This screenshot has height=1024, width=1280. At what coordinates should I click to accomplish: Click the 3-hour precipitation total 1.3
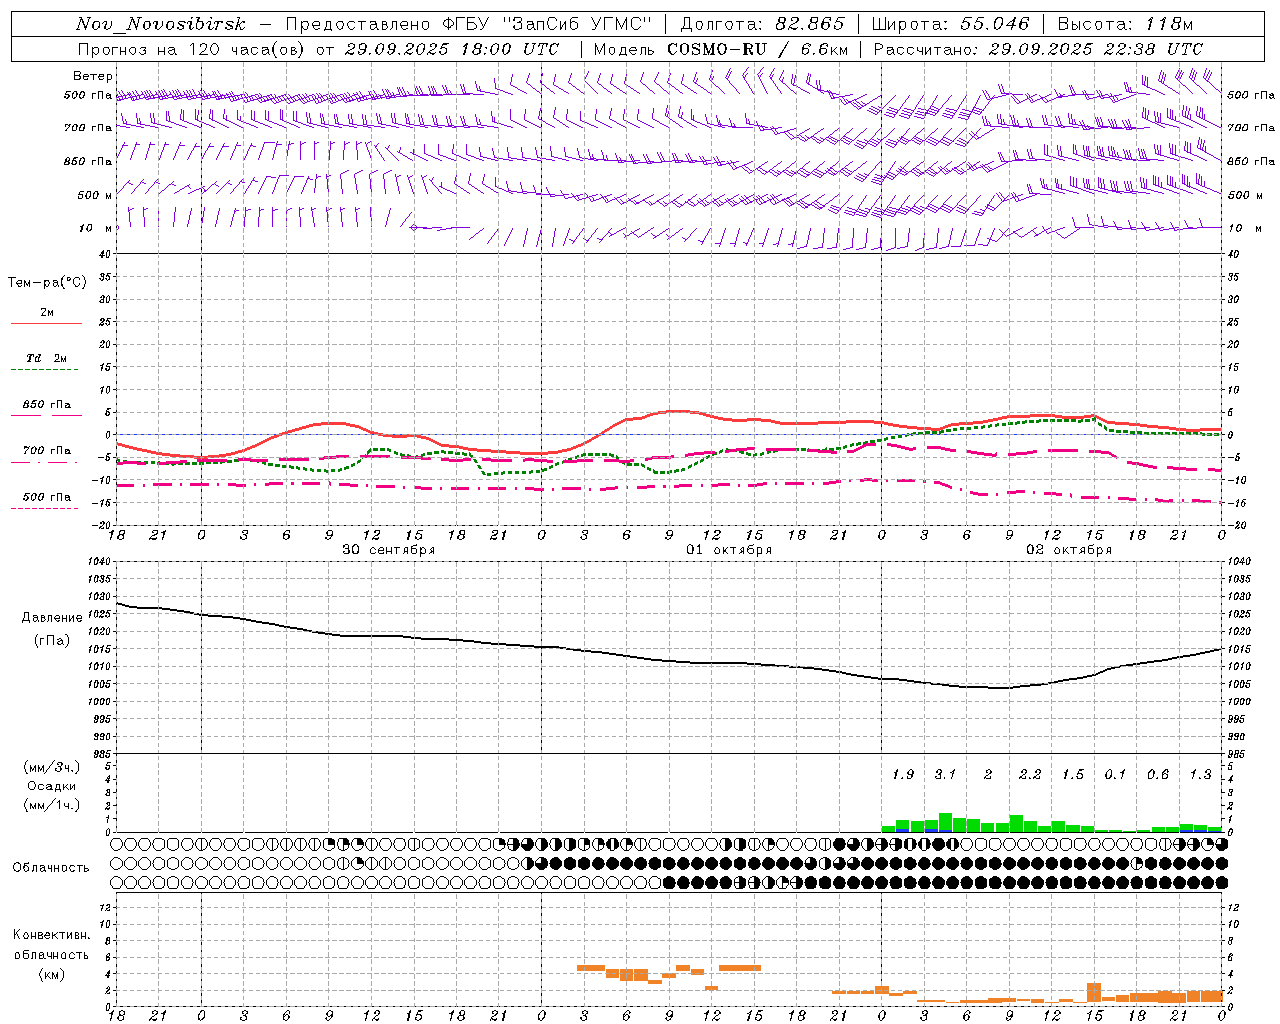1200,775
